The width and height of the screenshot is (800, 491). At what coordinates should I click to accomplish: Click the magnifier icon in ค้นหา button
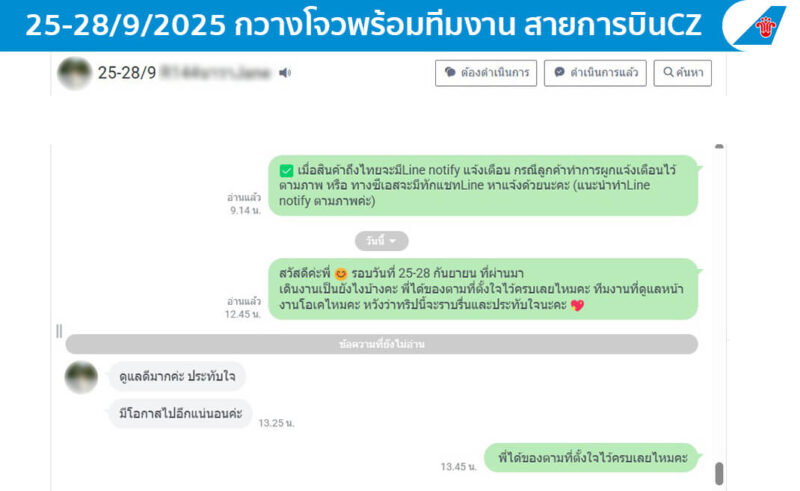click(x=668, y=72)
